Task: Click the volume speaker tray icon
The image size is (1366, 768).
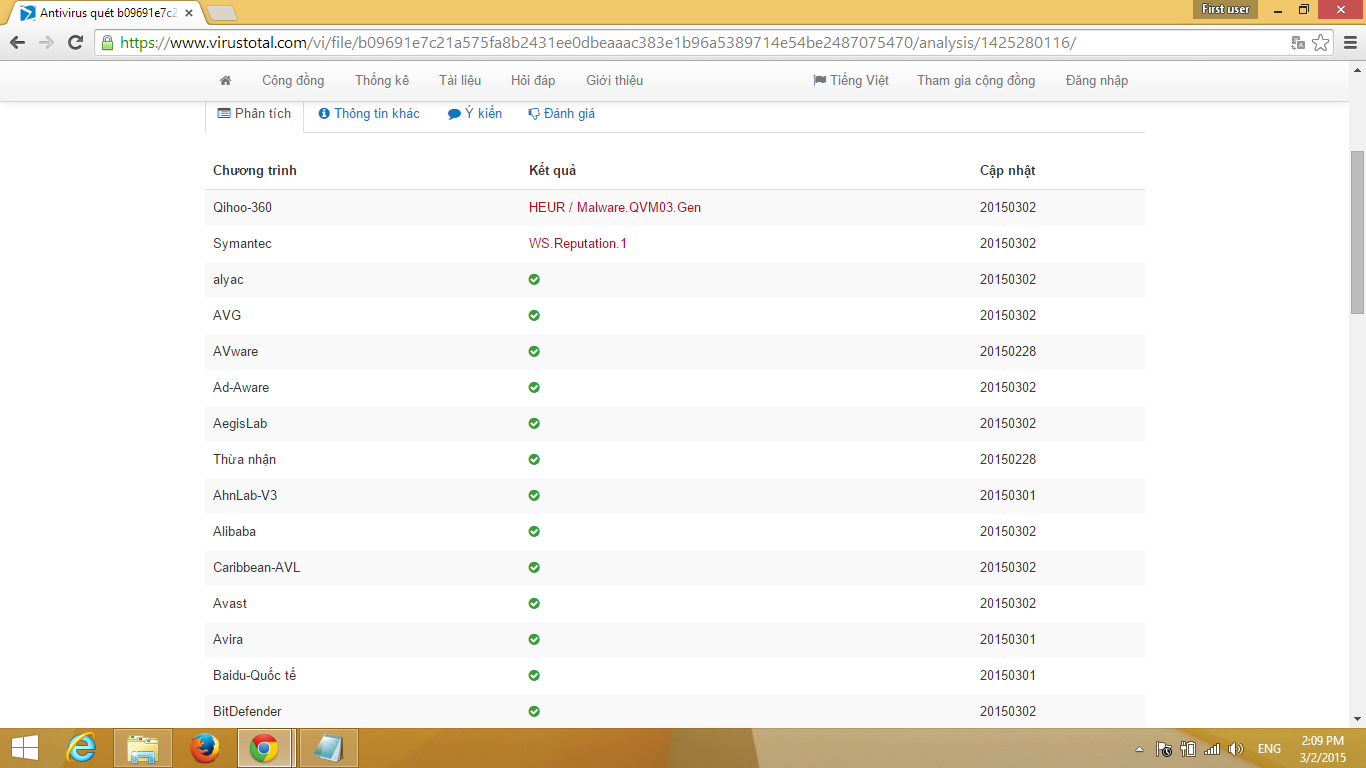Action: coord(1236,749)
